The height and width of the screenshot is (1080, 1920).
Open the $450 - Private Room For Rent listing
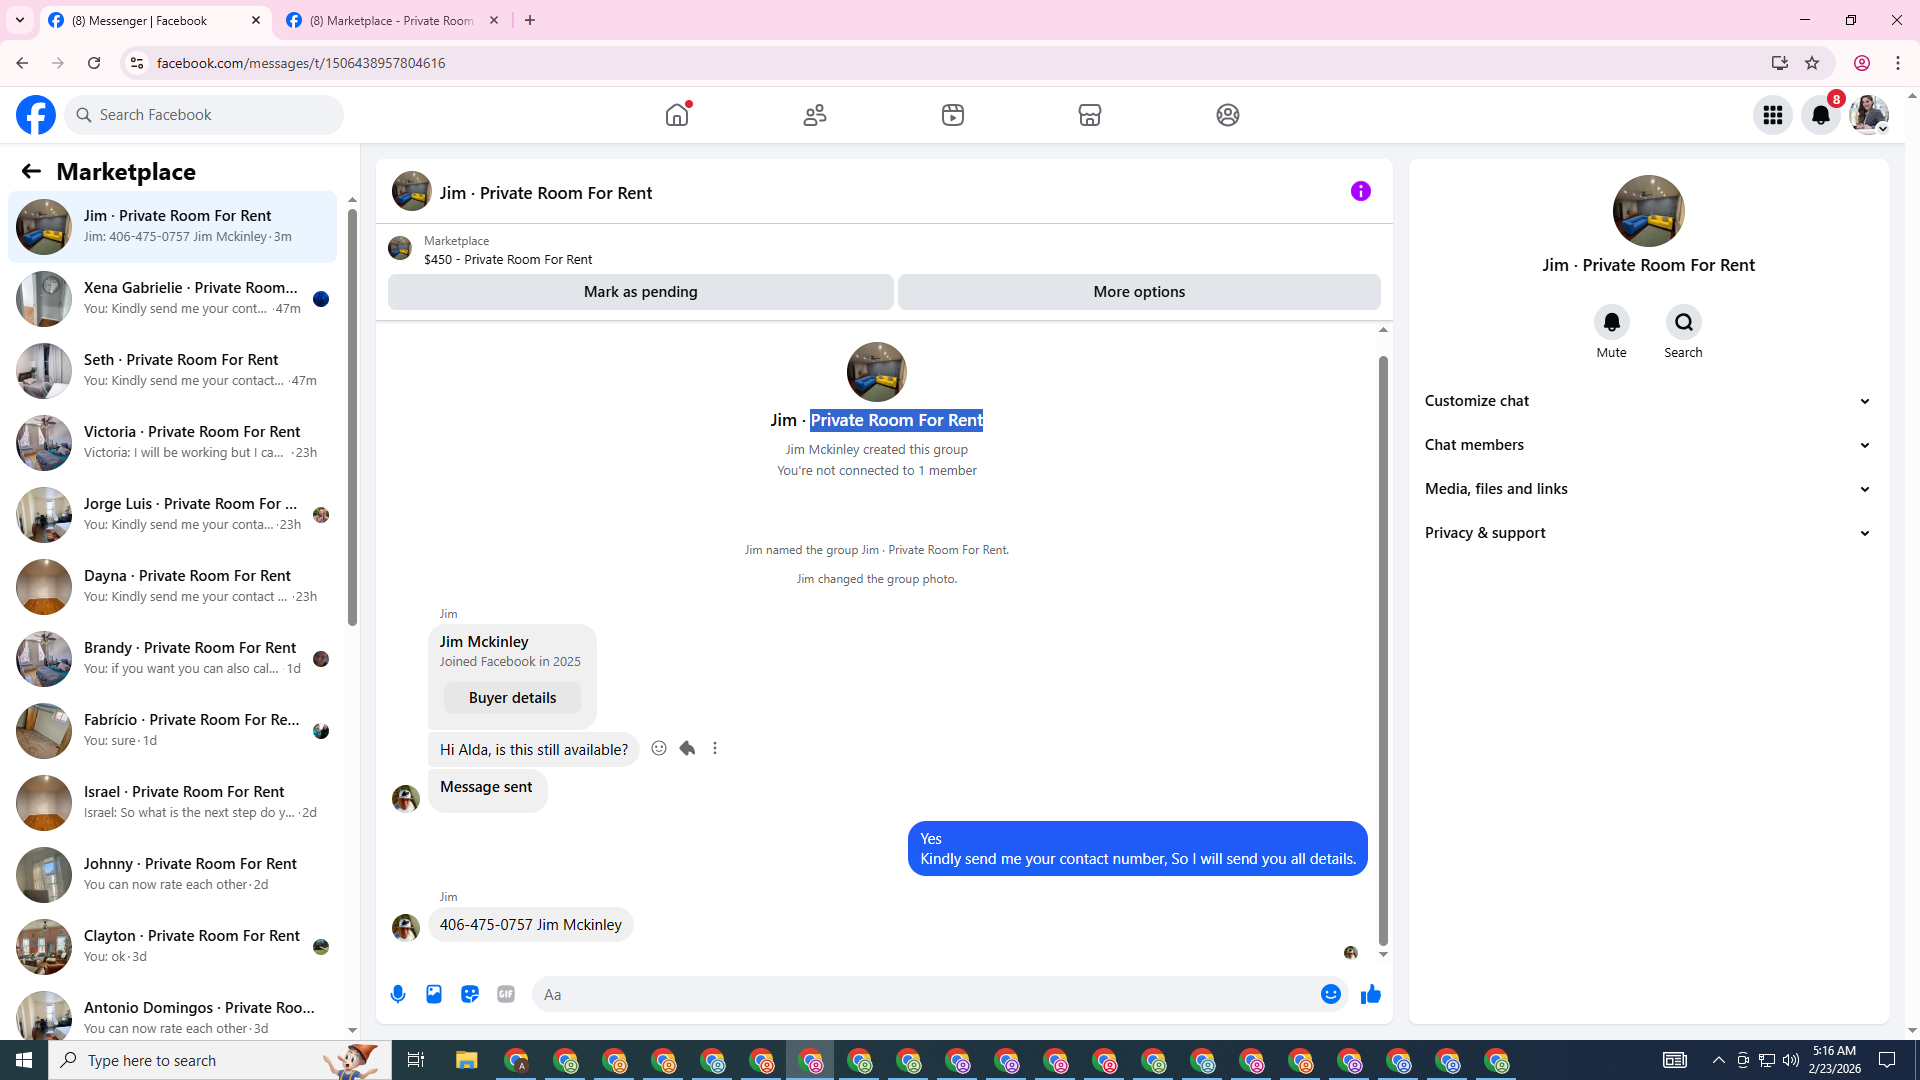(507, 259)
